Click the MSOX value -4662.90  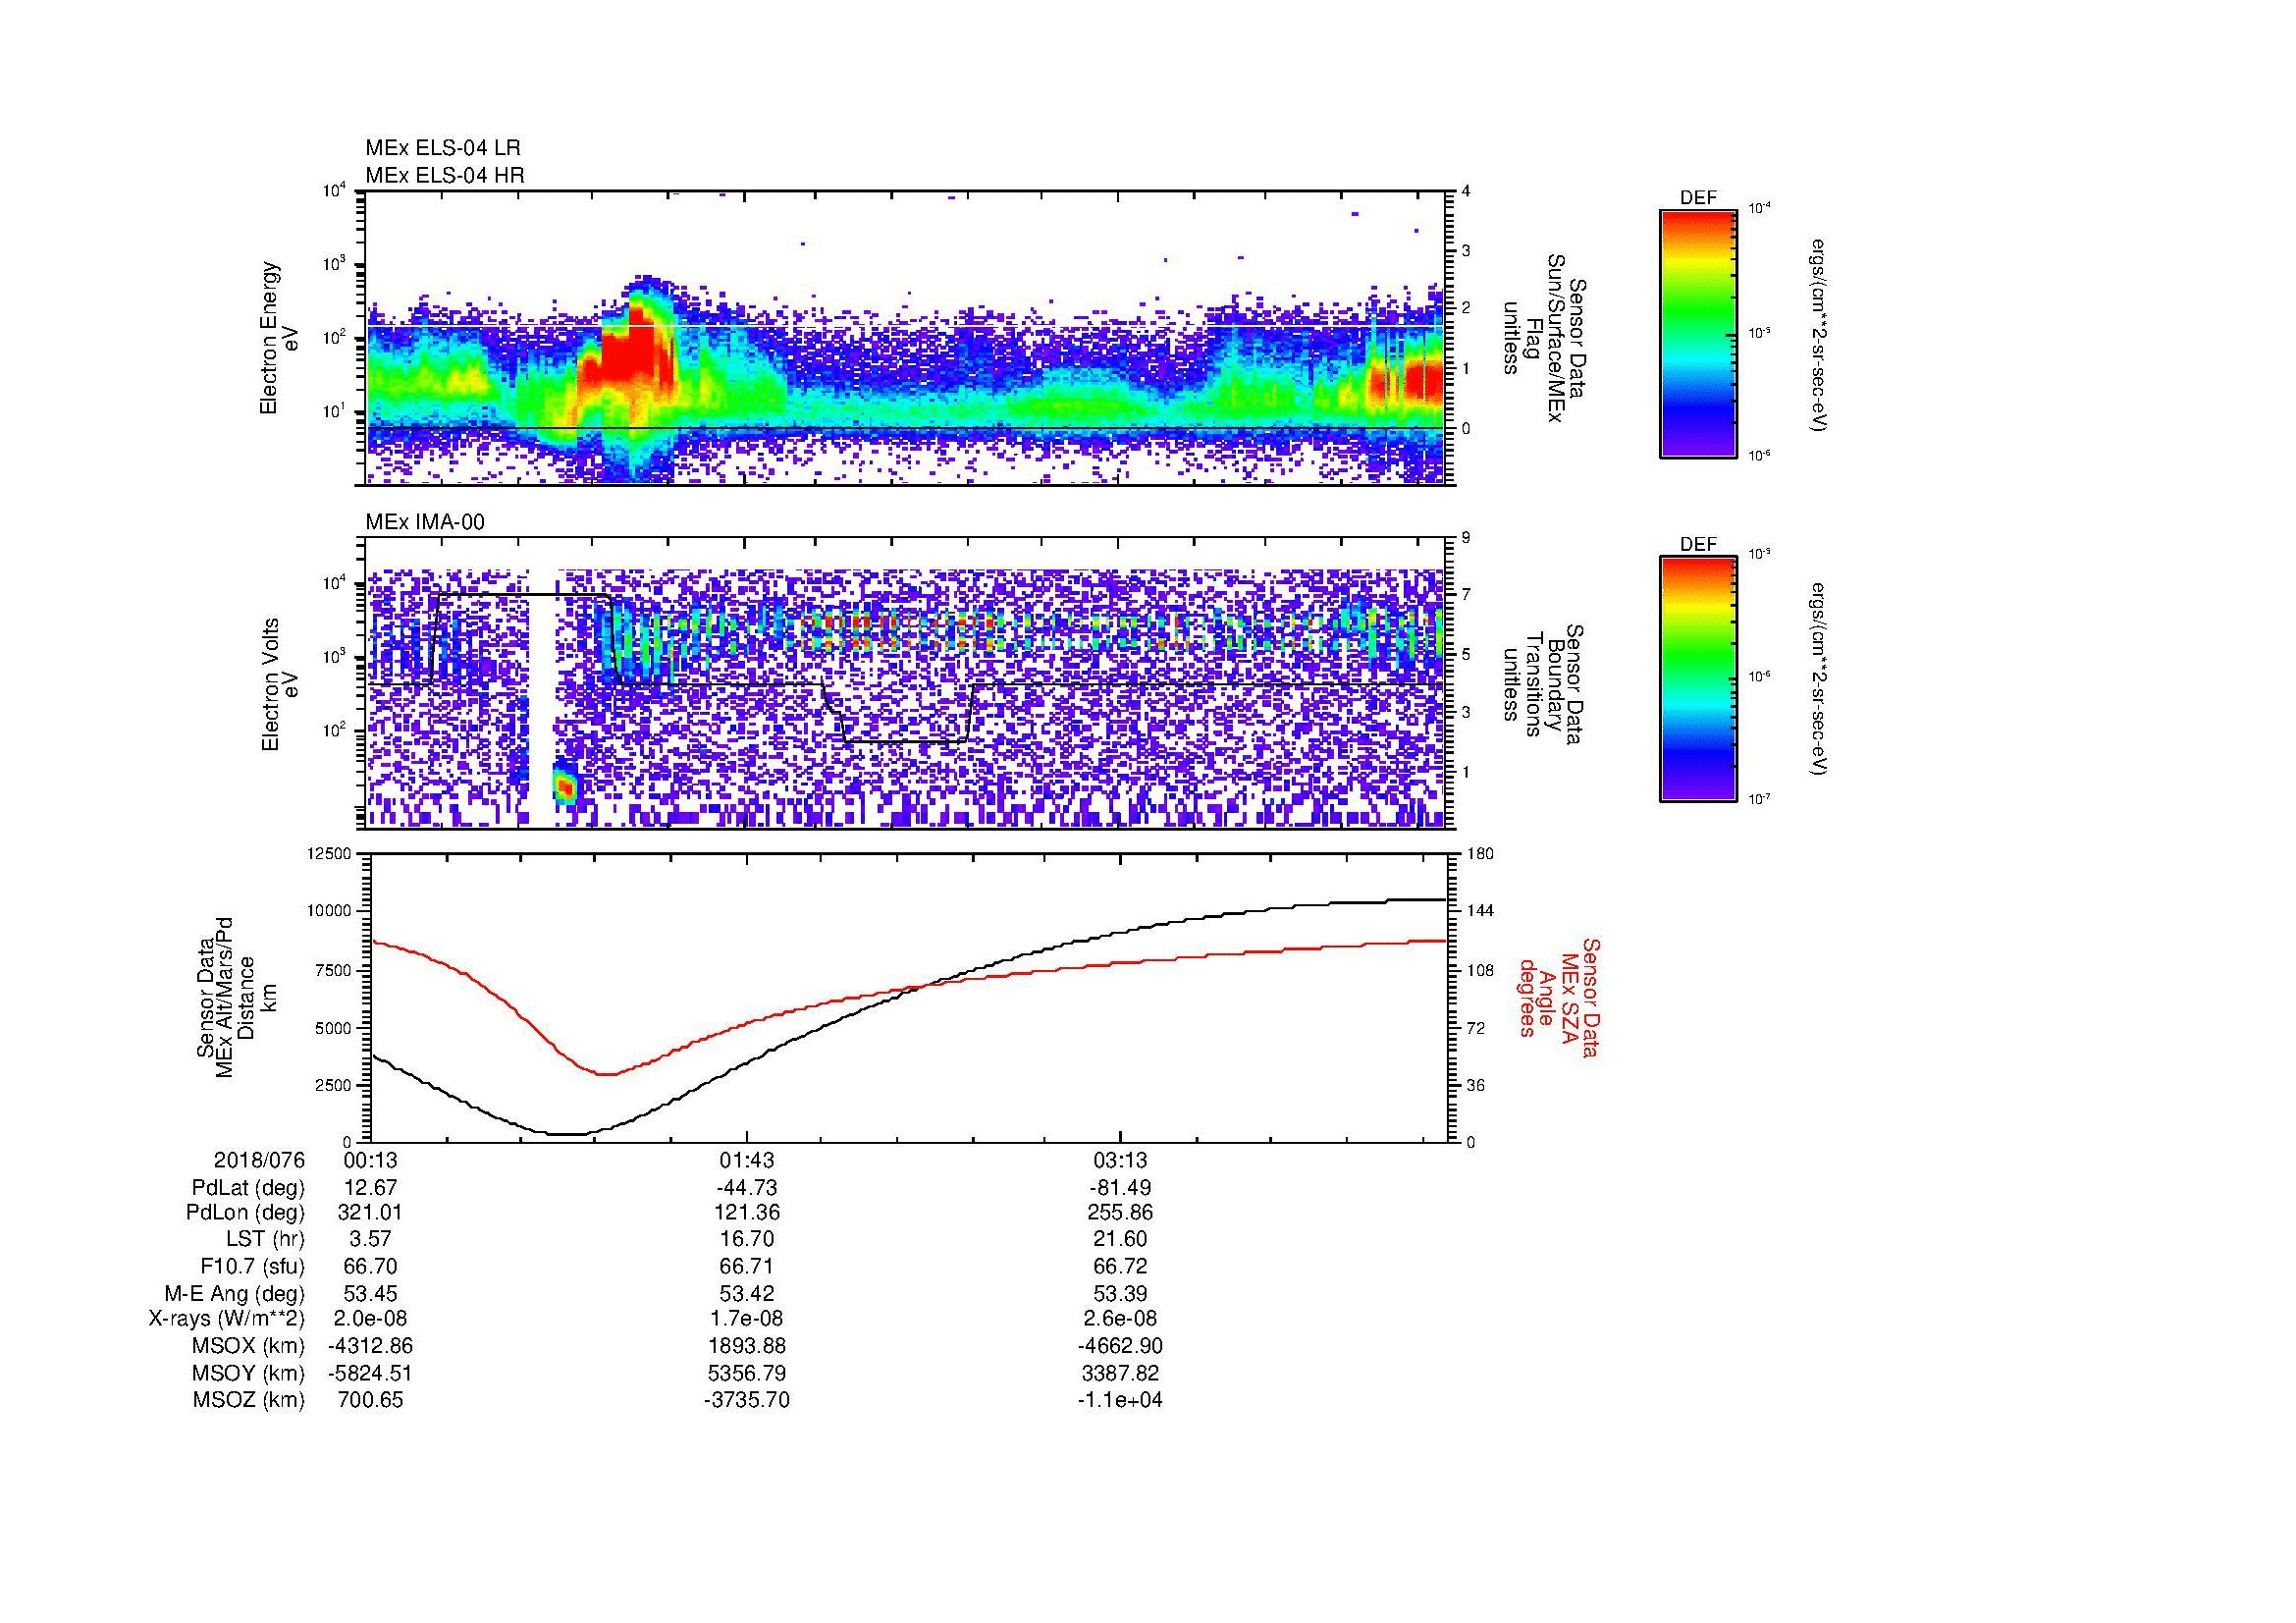(1120, 1346)
